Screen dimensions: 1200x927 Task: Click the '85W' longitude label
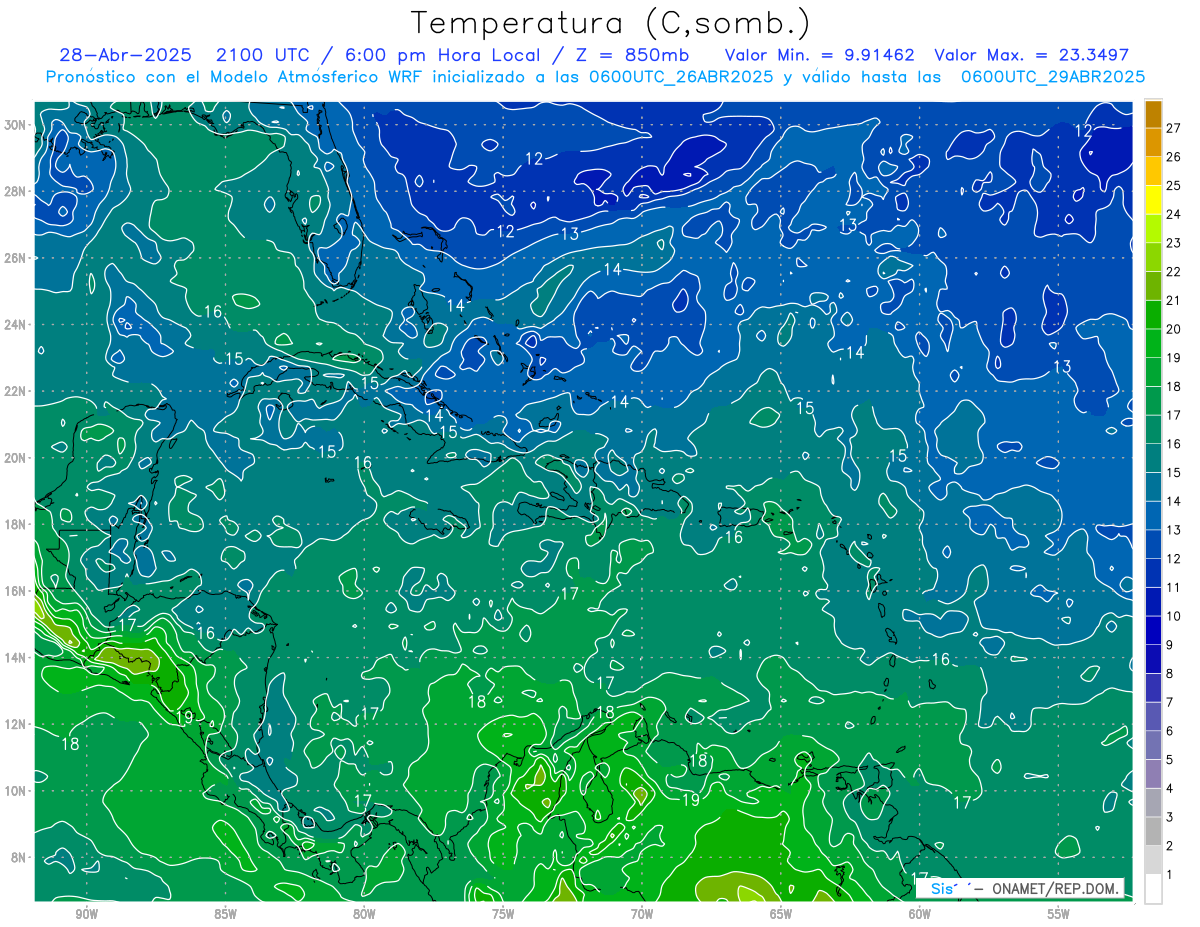click(x=226, y=914)
